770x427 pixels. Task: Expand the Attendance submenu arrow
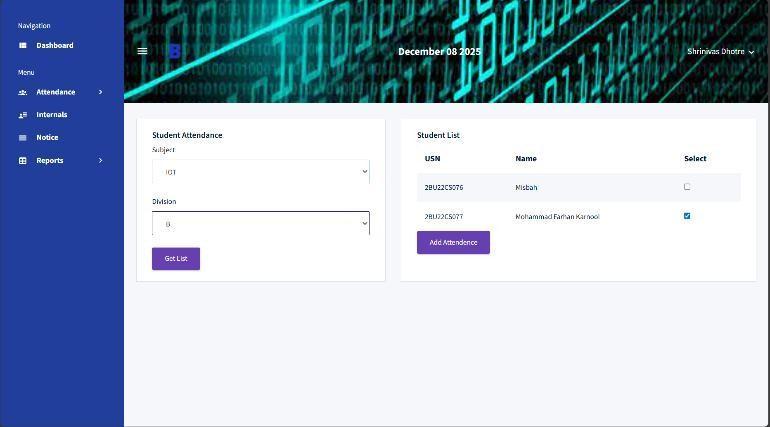tap(101, 92)
